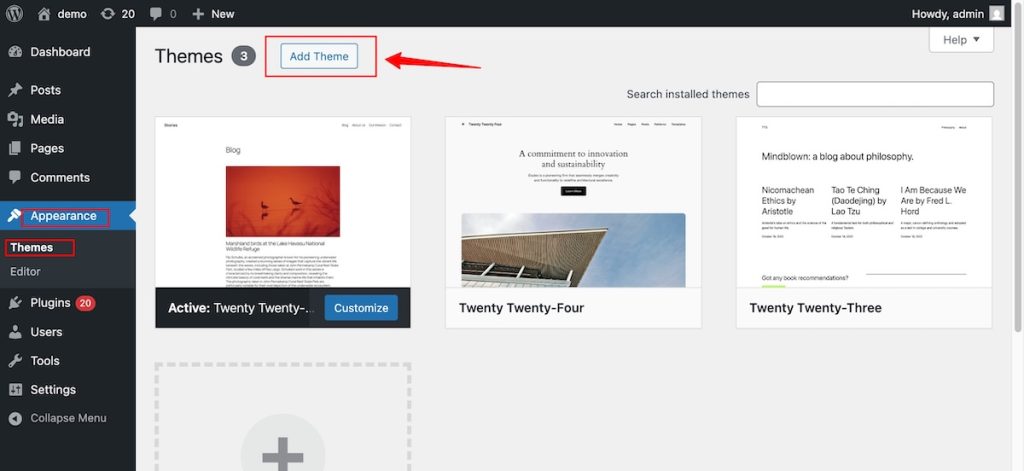Click the Media icon in sidebar
The image size is (1024, 471).
(15, 120)
